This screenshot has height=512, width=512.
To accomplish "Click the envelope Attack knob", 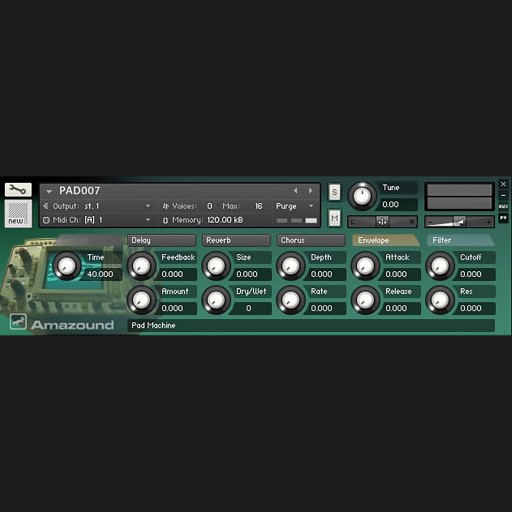I will tap(366, 266).
